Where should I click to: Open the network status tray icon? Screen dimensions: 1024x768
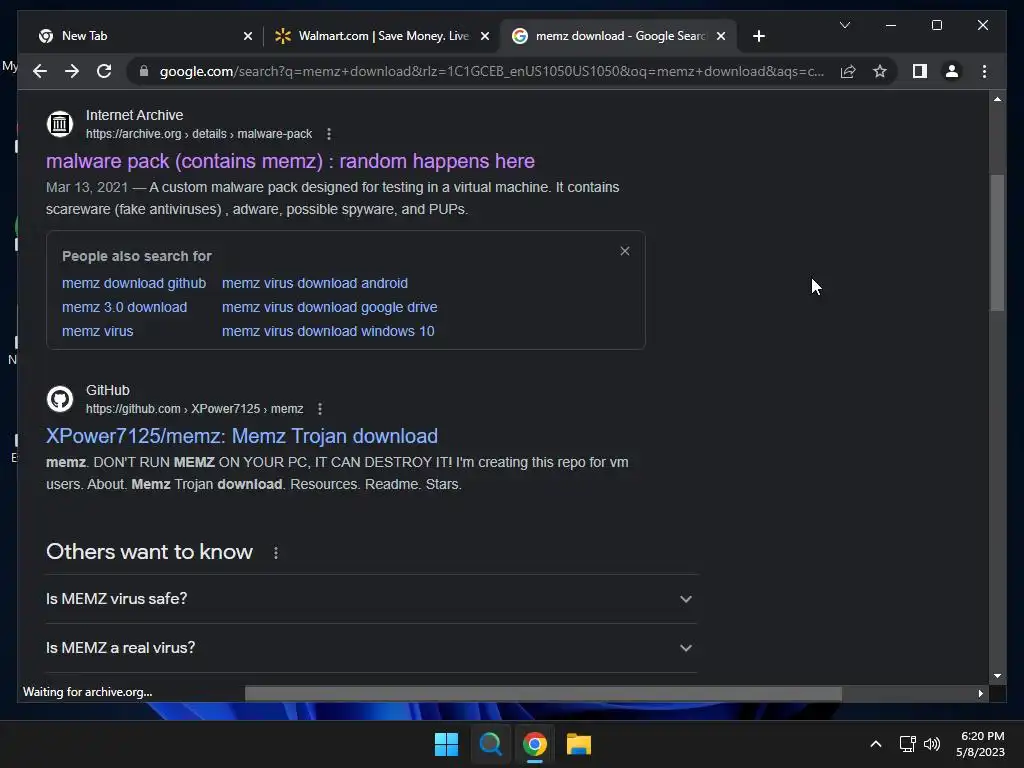point(907,744)
